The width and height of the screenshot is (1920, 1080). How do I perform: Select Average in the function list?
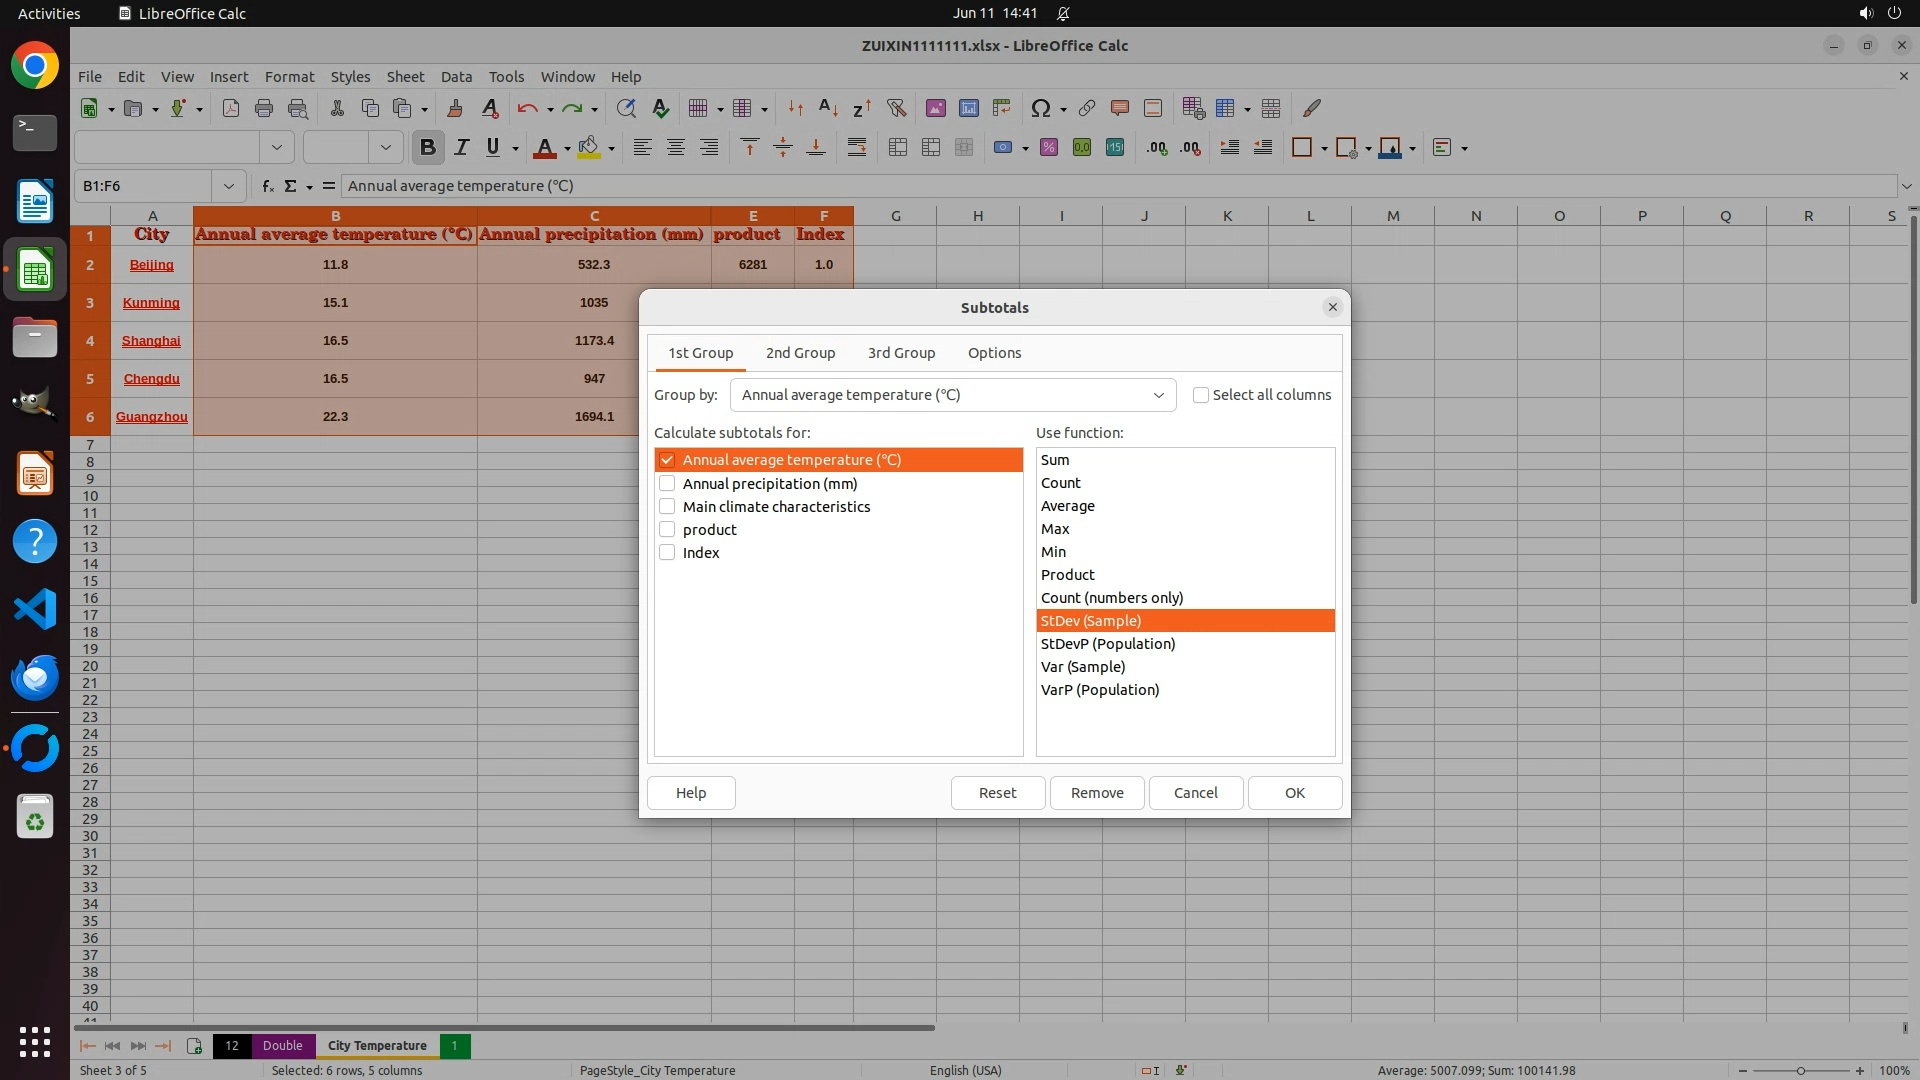point(1068,506)
